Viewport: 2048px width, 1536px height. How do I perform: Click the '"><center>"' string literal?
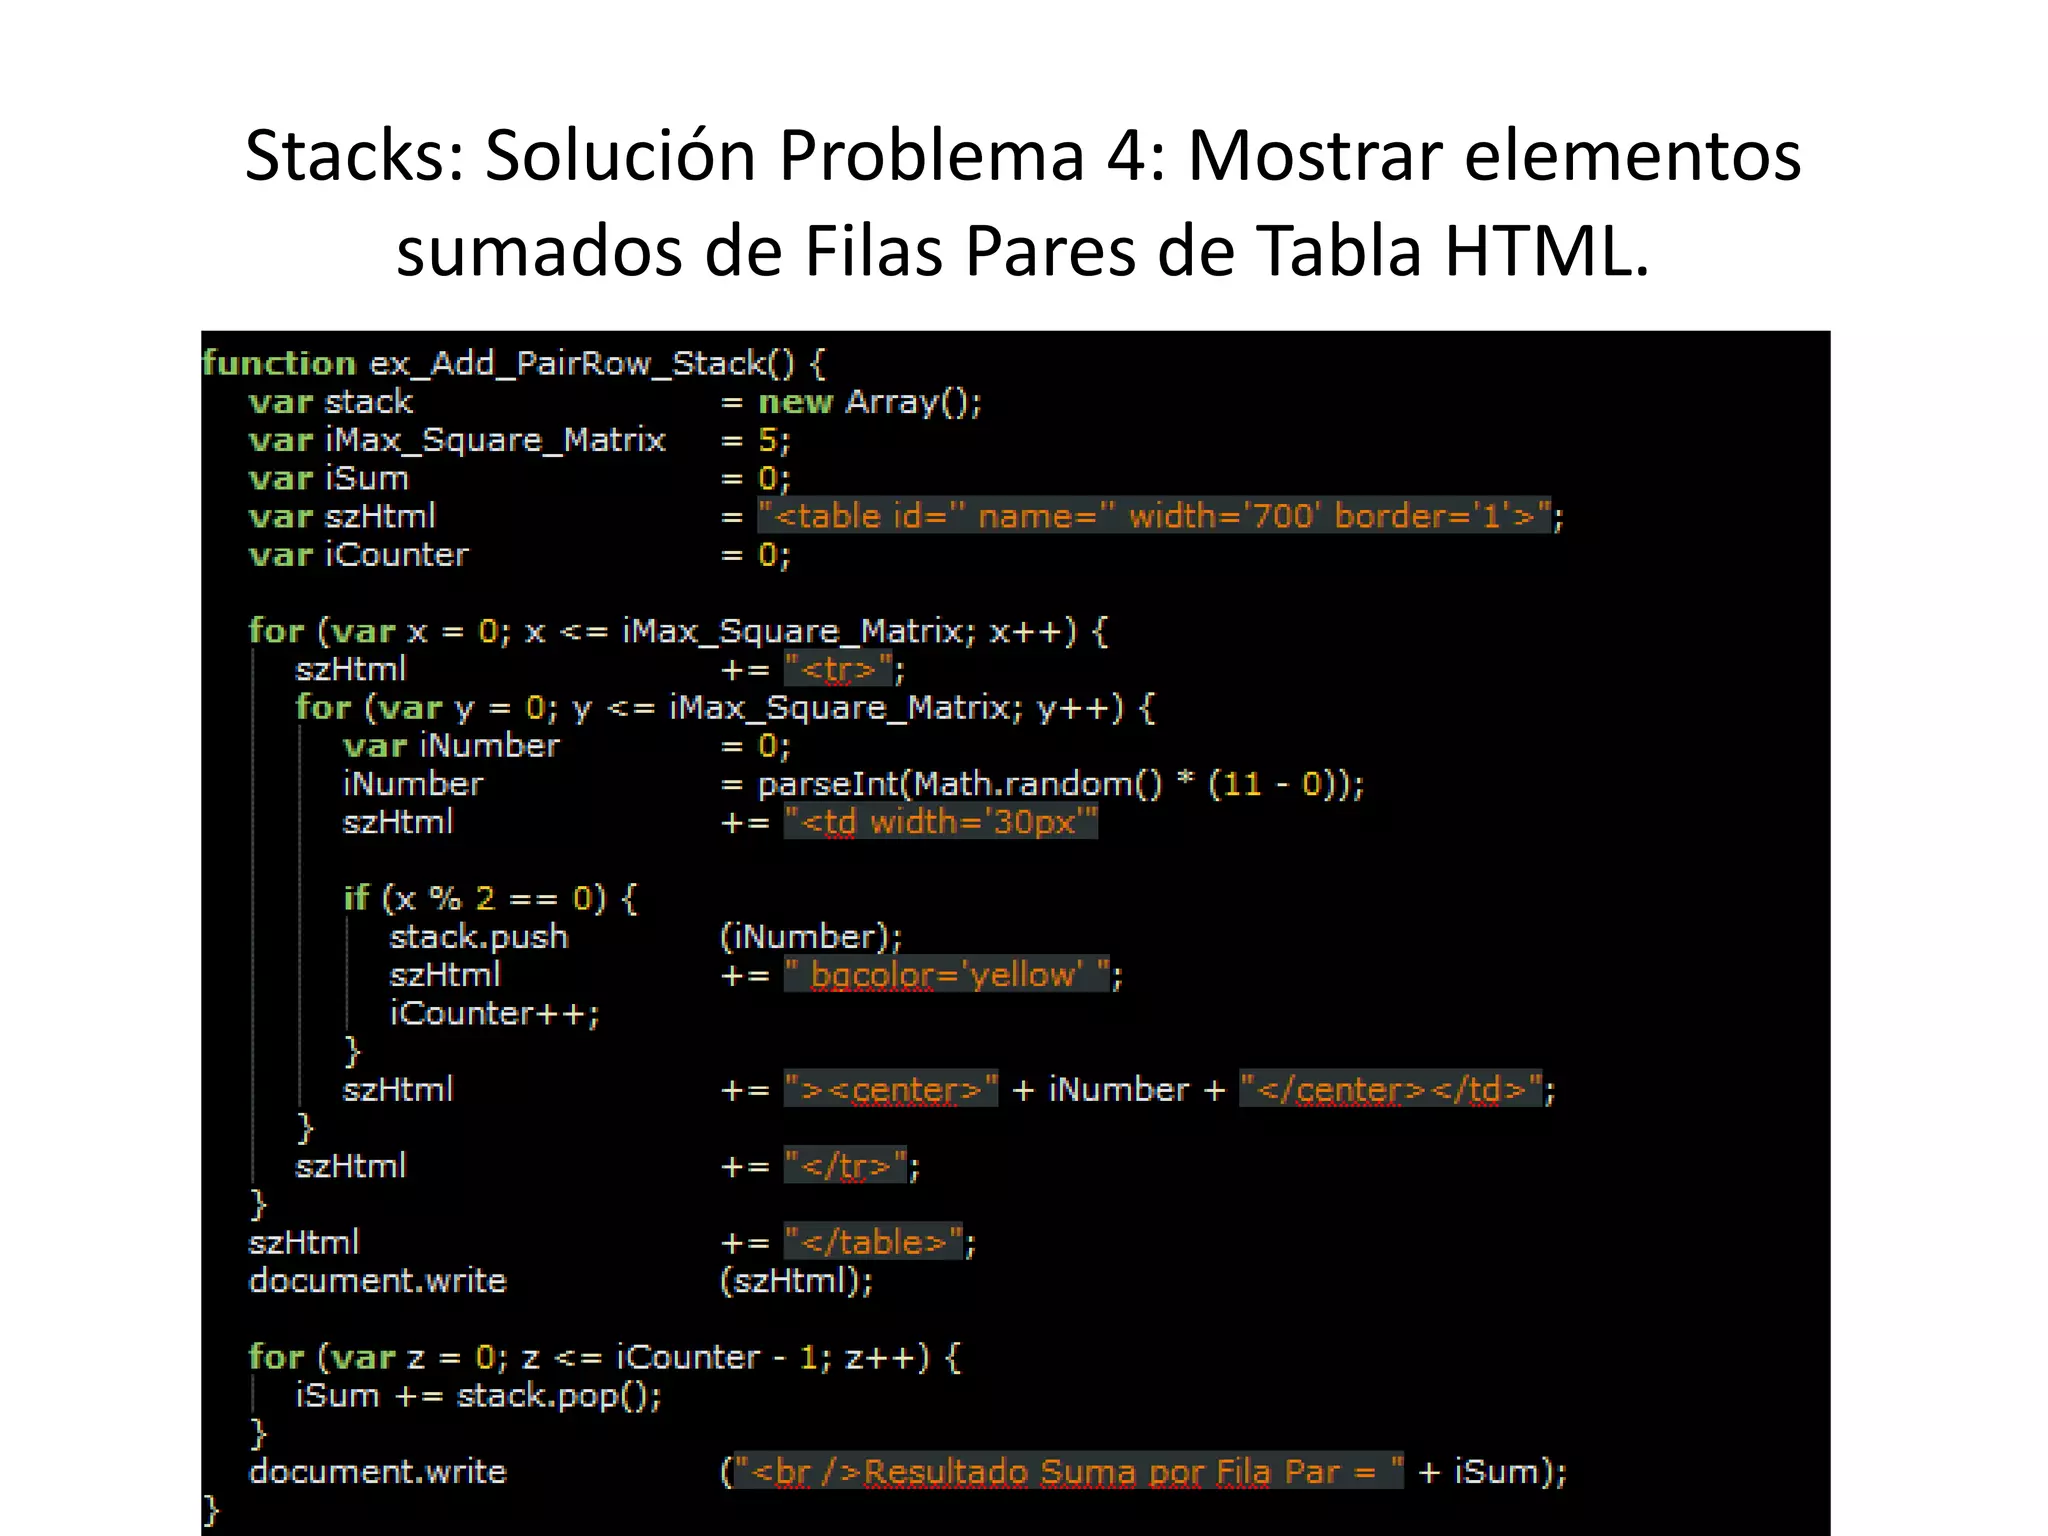click(891, 1089)
